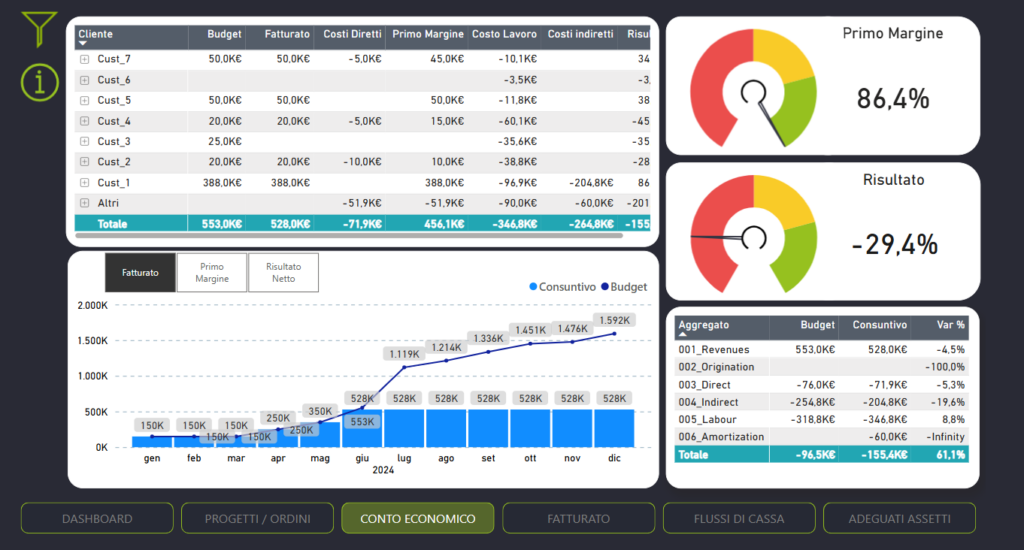Go to the DASHBOARD page

(x=97, y=518)
